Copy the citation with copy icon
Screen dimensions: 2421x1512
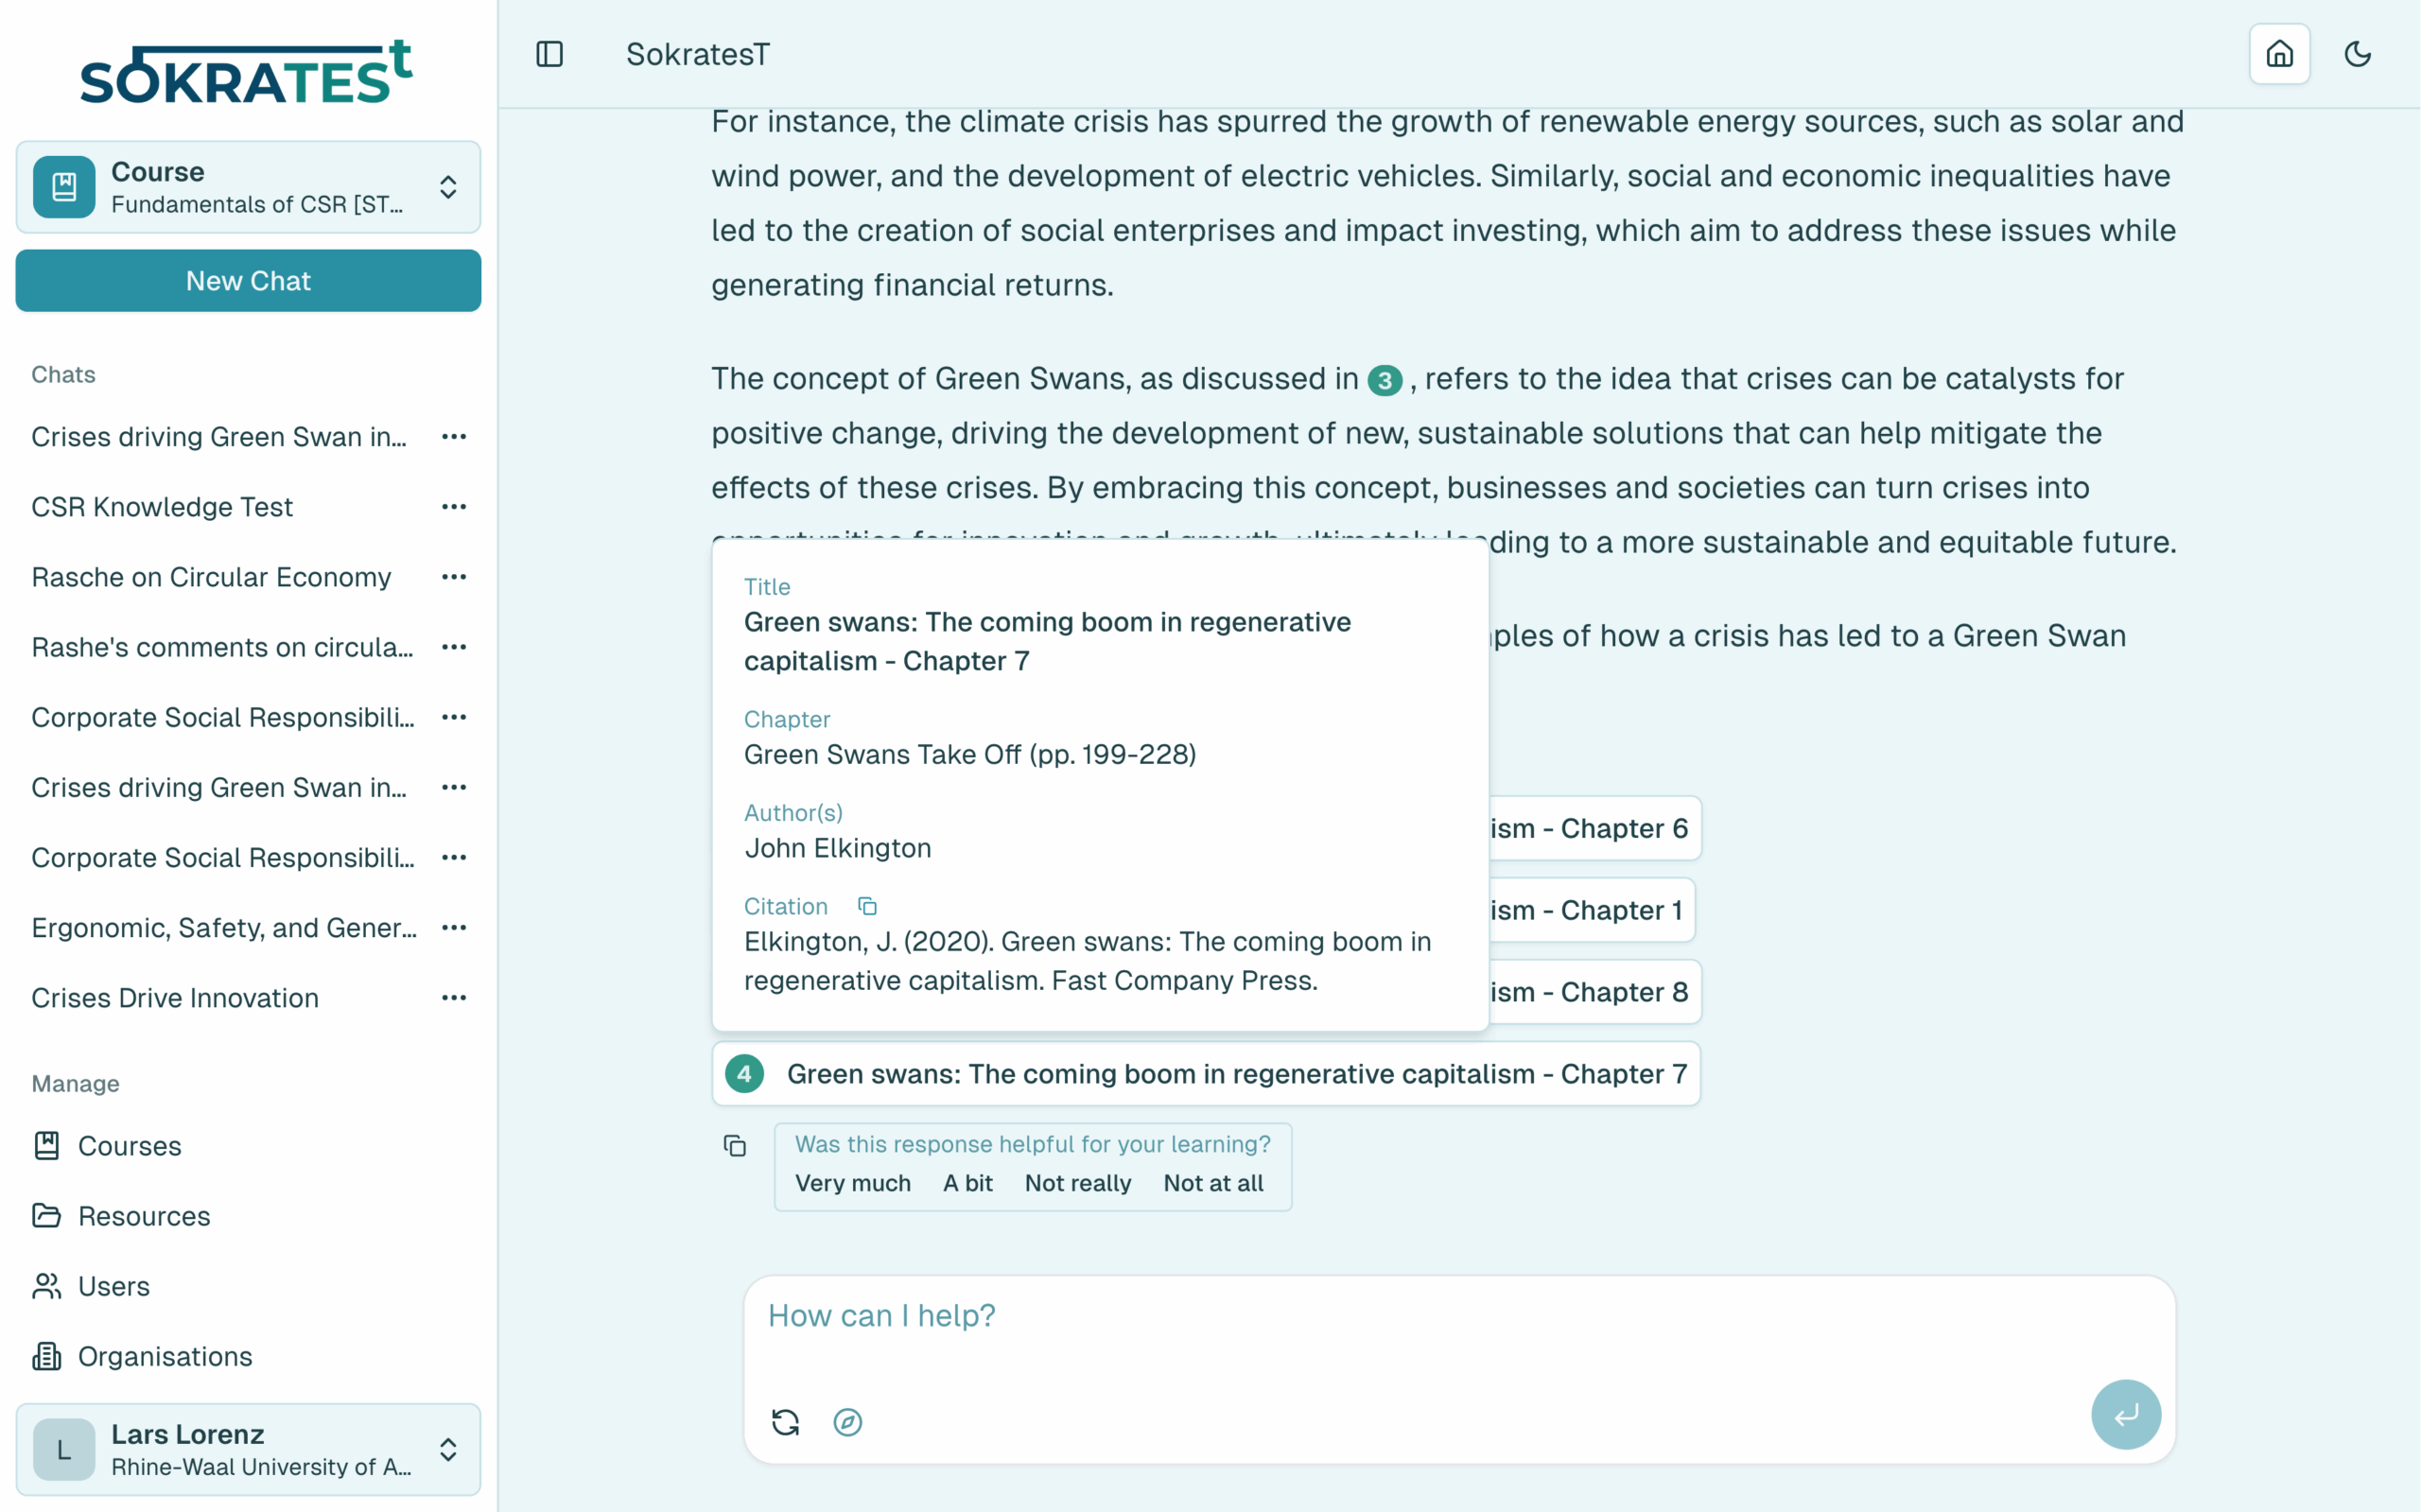[x=867, y=906]
